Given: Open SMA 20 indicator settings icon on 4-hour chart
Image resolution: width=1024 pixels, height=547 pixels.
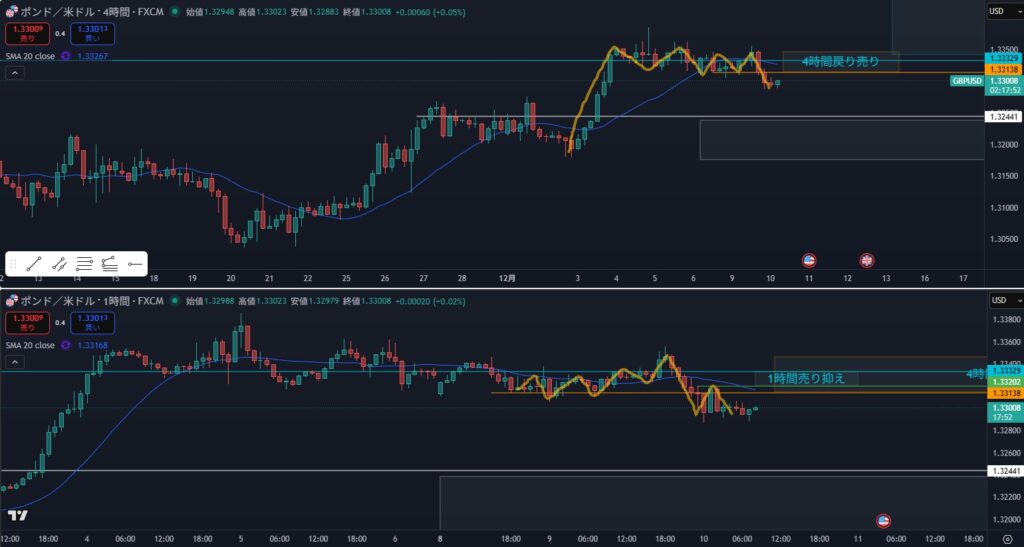Looking at the screenshot, I should coord(66,56).
